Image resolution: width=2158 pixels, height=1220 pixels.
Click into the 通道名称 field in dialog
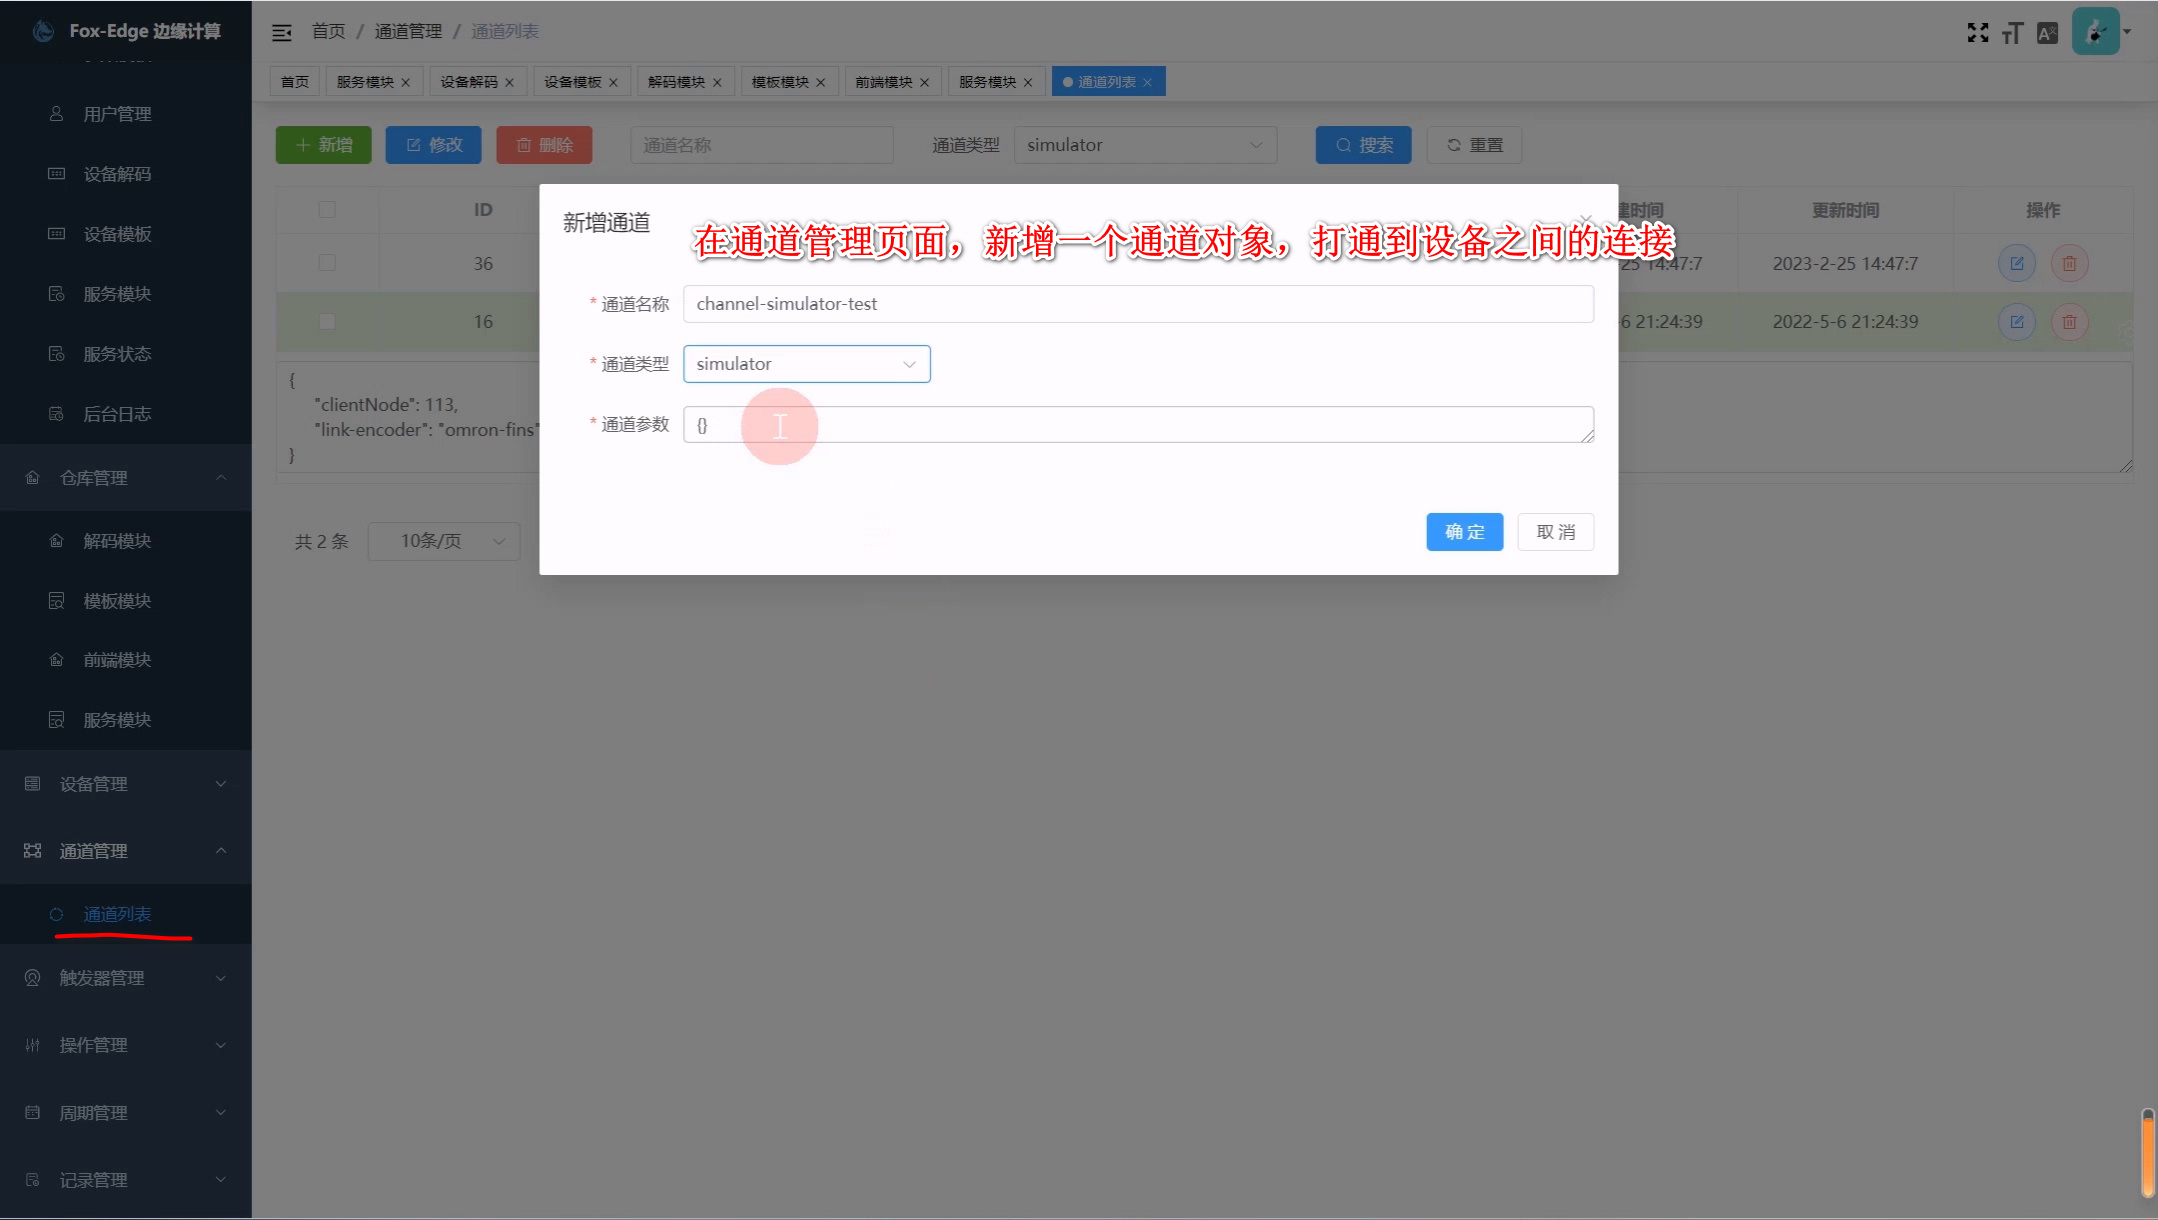[x=1139, y=304]
